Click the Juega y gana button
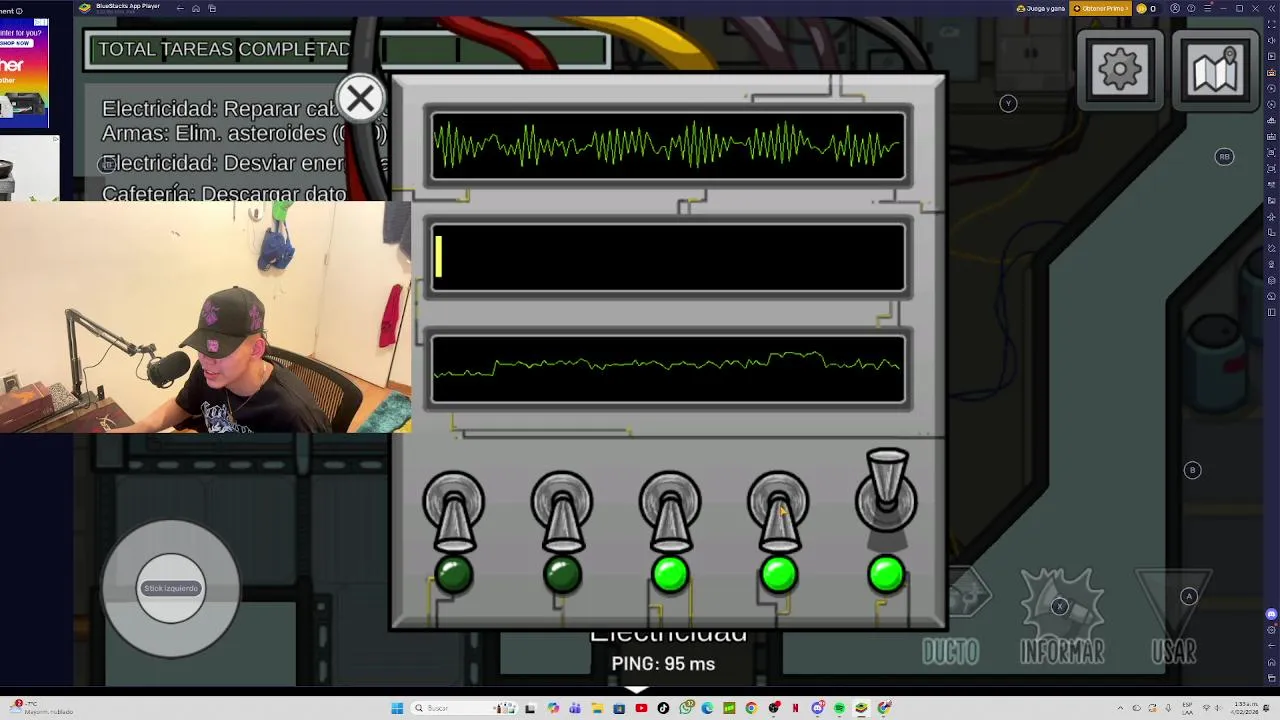The height and width of the screenshot is (720, 1280). point(1040,8)
